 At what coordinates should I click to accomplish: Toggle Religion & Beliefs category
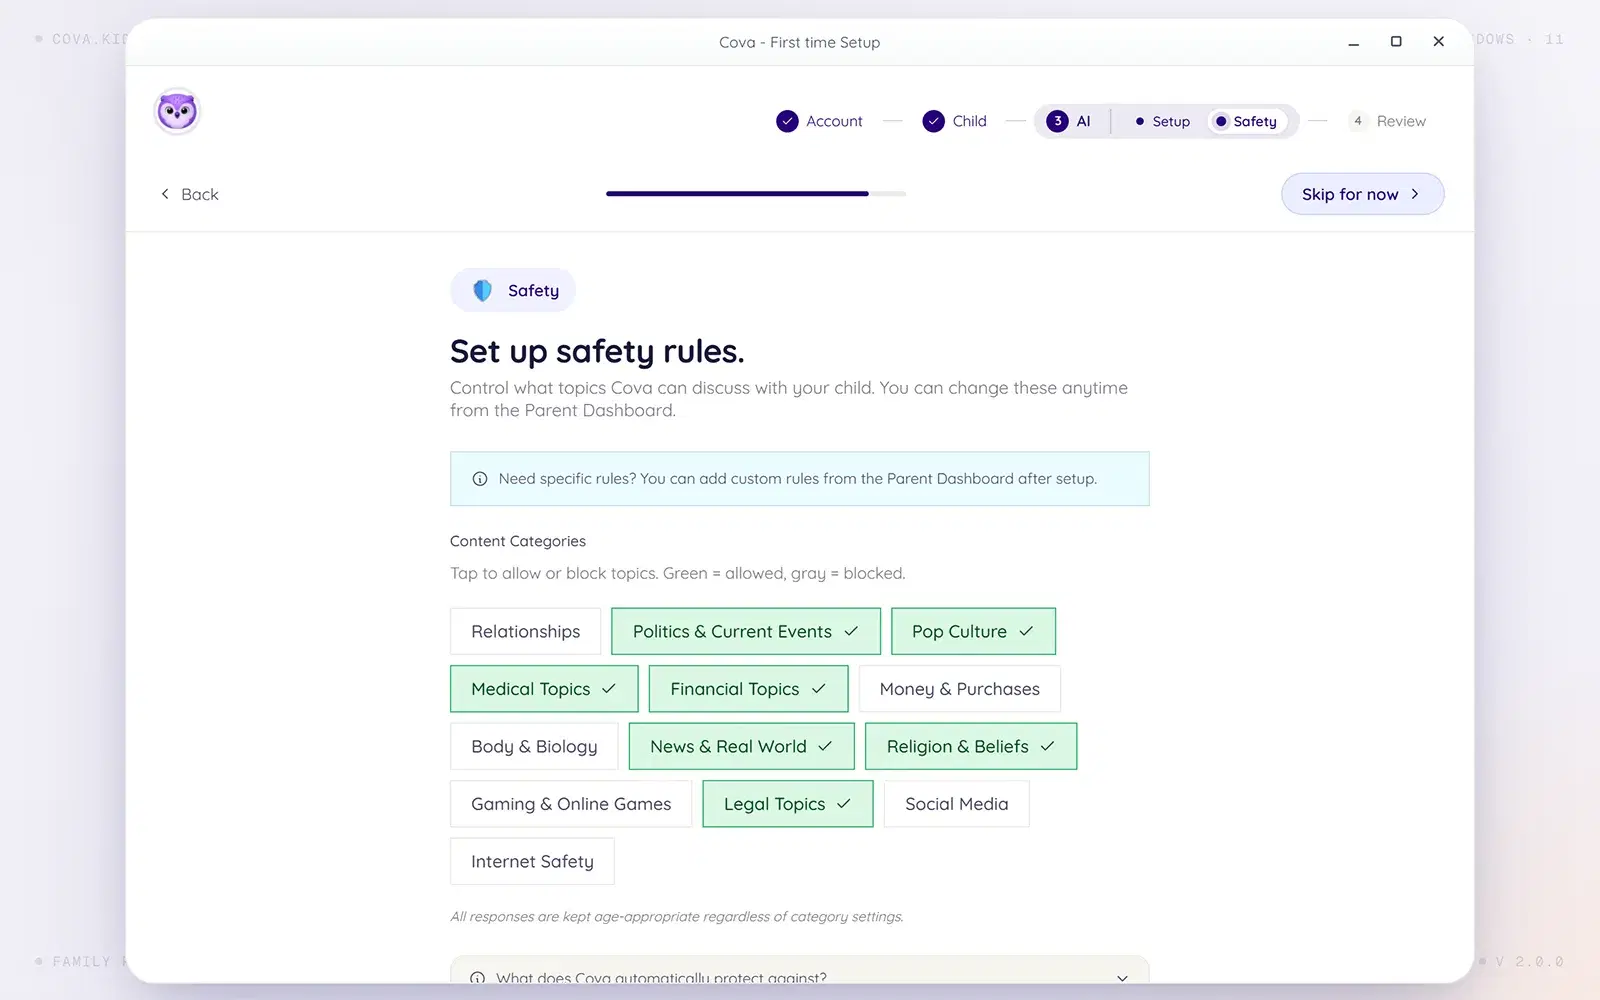[x=971, y=746]
